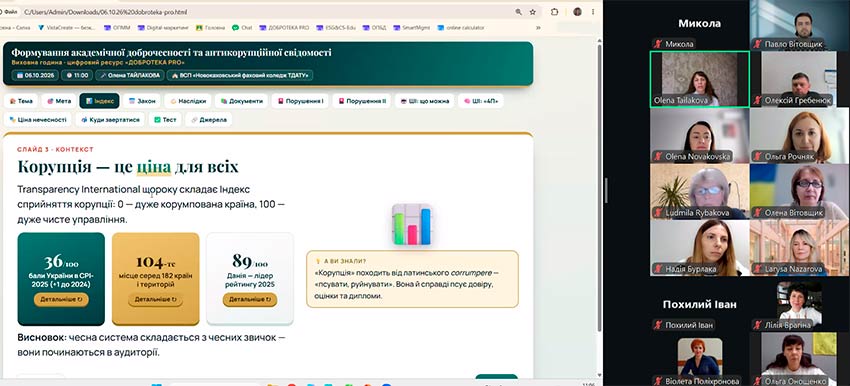Switch to the Документи tab
This screenshot has height=386, width=850.
(242, 101)
